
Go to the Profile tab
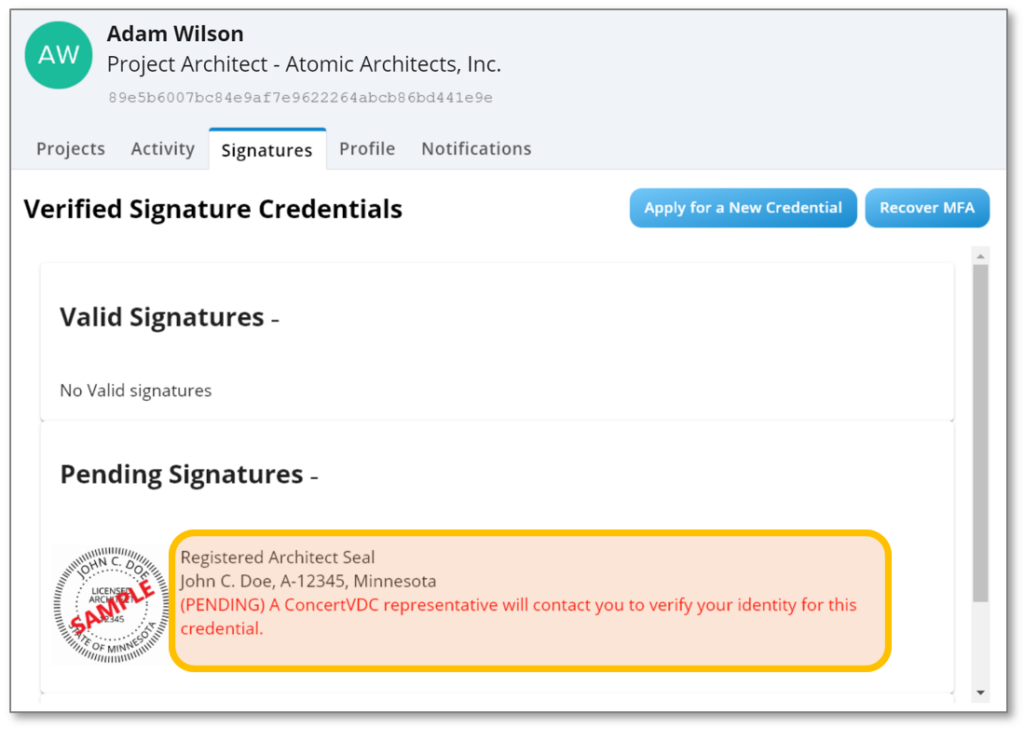tap(367, 149)
